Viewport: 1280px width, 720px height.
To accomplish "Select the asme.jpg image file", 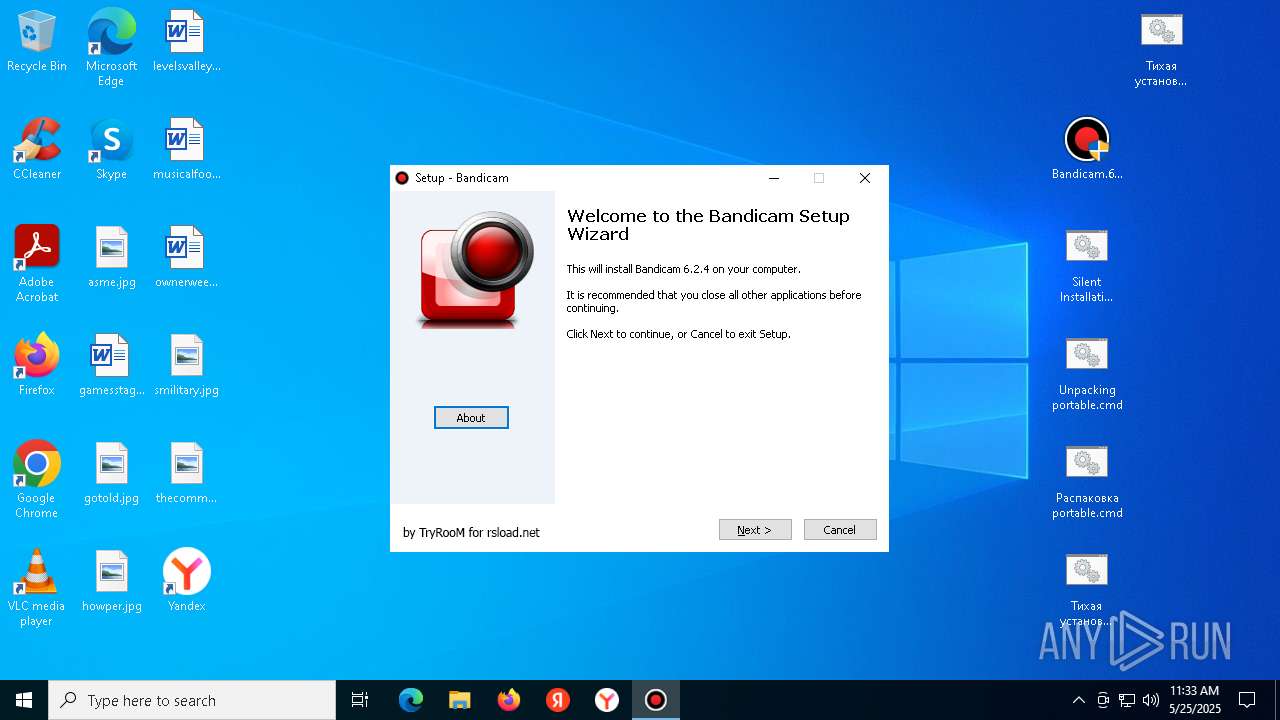I will [x=111, y=258].
